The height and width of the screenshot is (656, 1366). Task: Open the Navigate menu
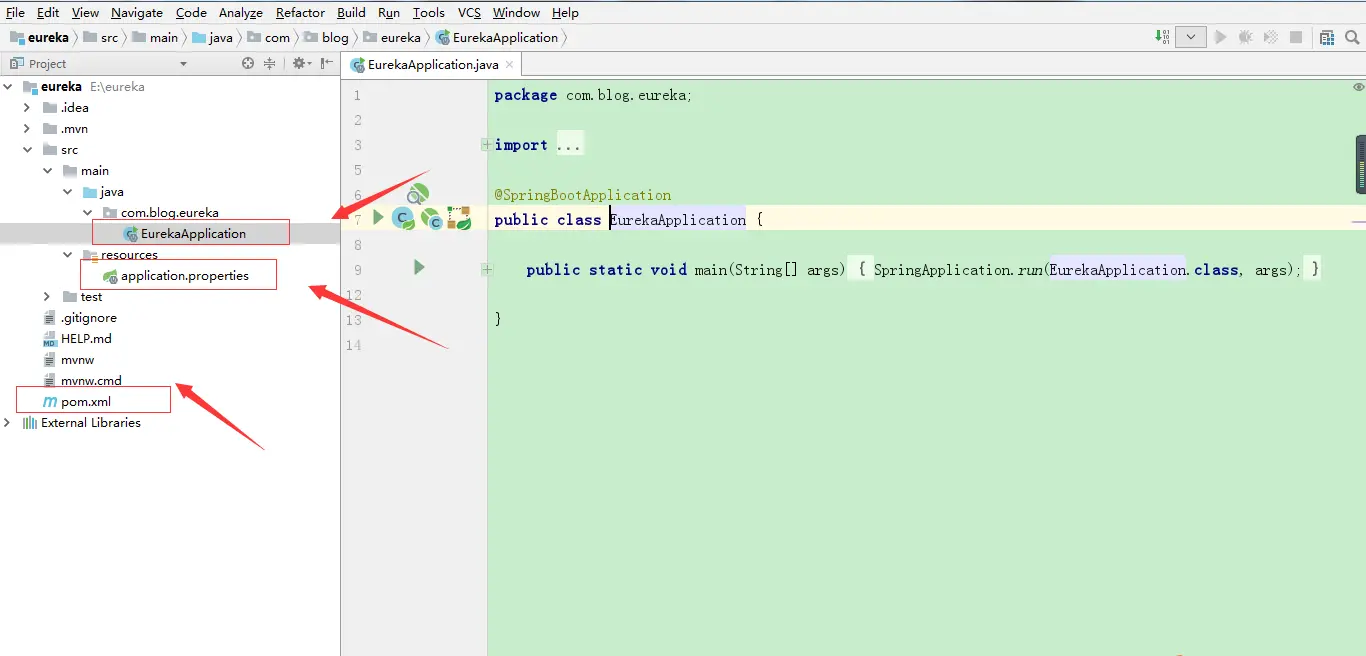(137, 12)
